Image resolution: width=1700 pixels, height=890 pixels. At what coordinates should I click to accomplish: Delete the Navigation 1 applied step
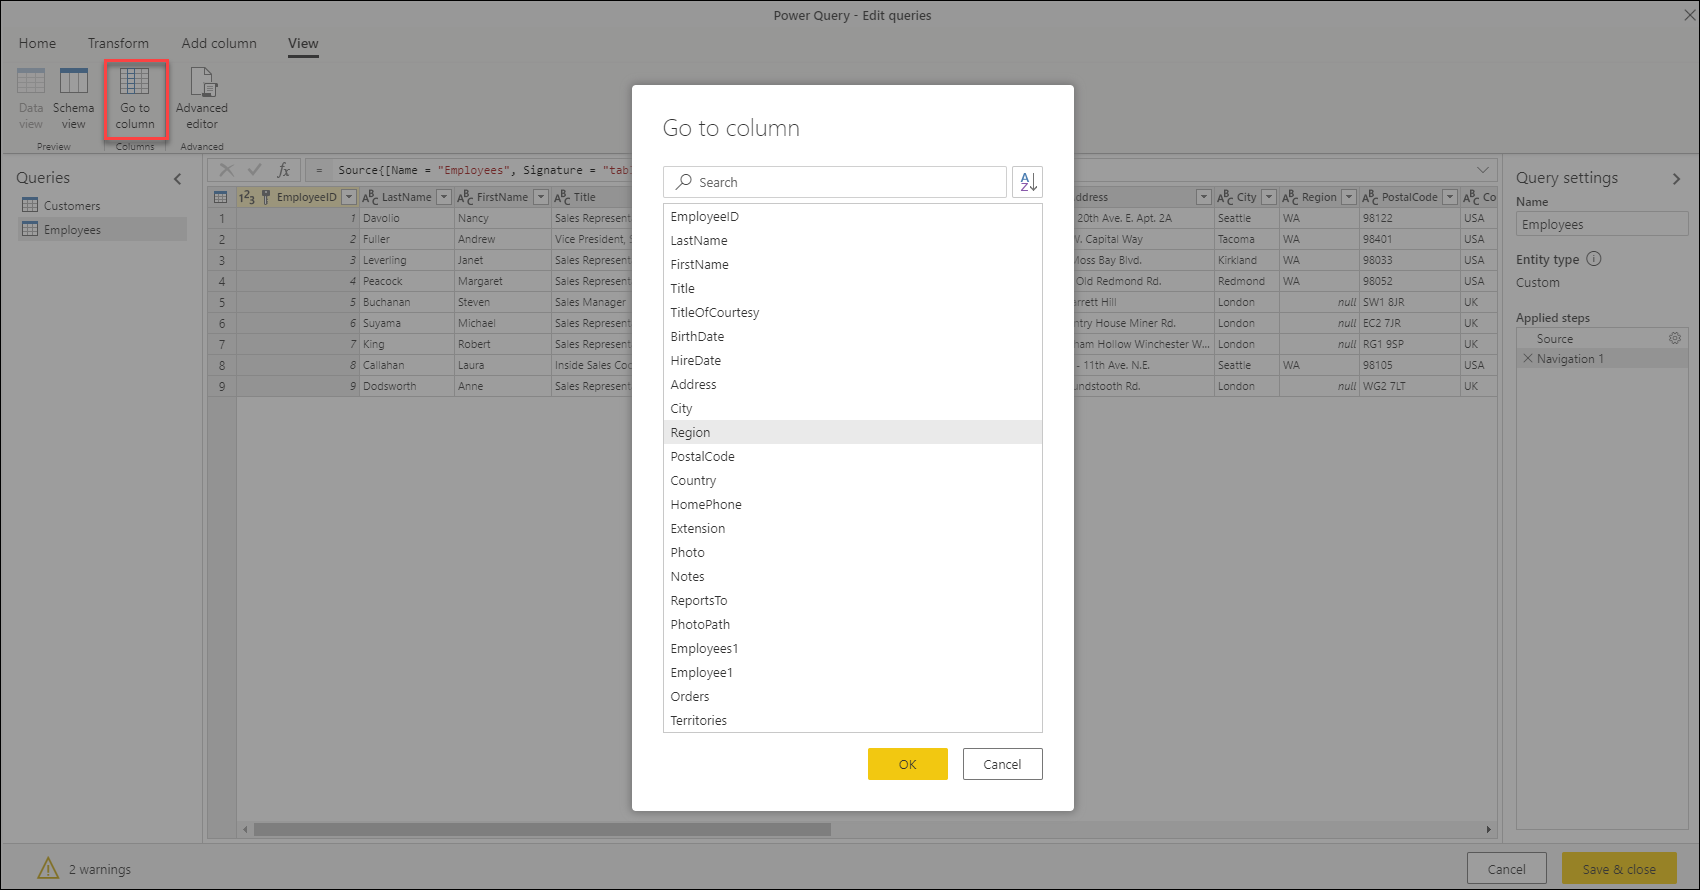click(x=1527, y=358)
